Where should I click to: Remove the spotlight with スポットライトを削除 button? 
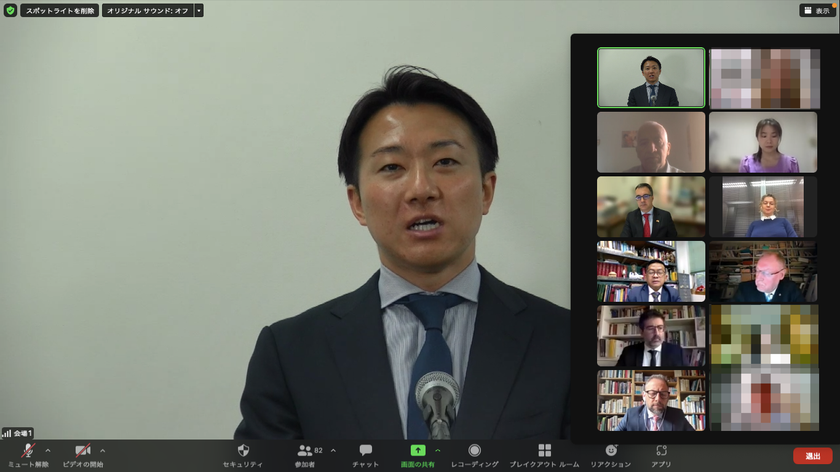click(59, 10)
